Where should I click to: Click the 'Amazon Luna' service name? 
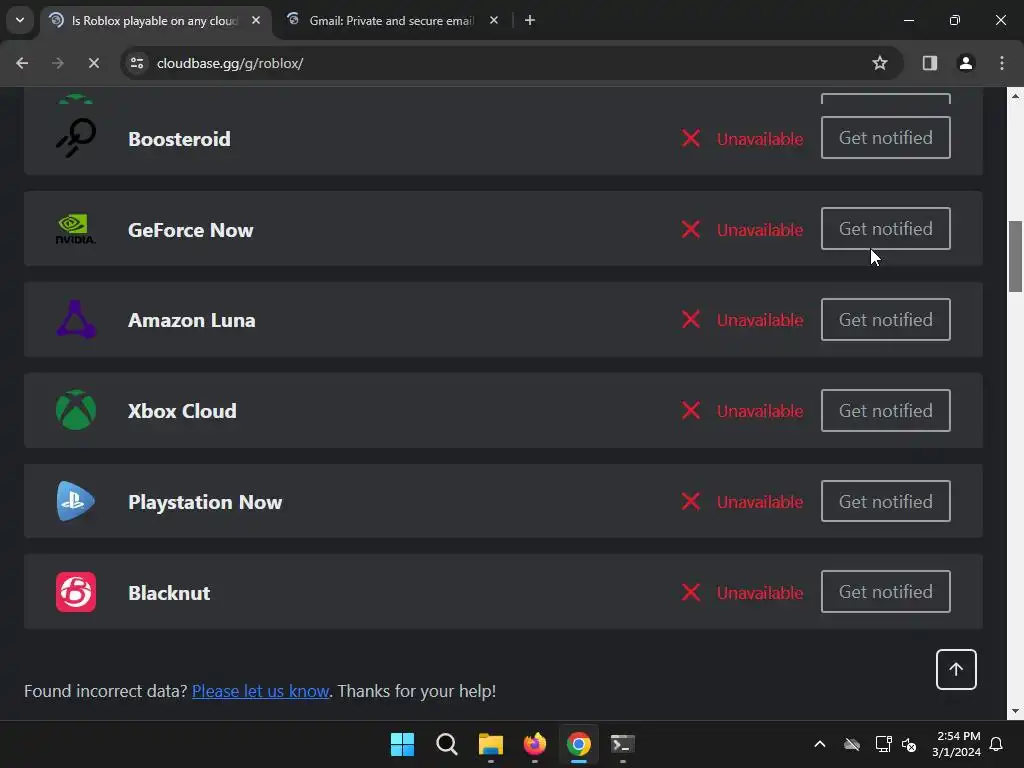click(x=191, y=320)
